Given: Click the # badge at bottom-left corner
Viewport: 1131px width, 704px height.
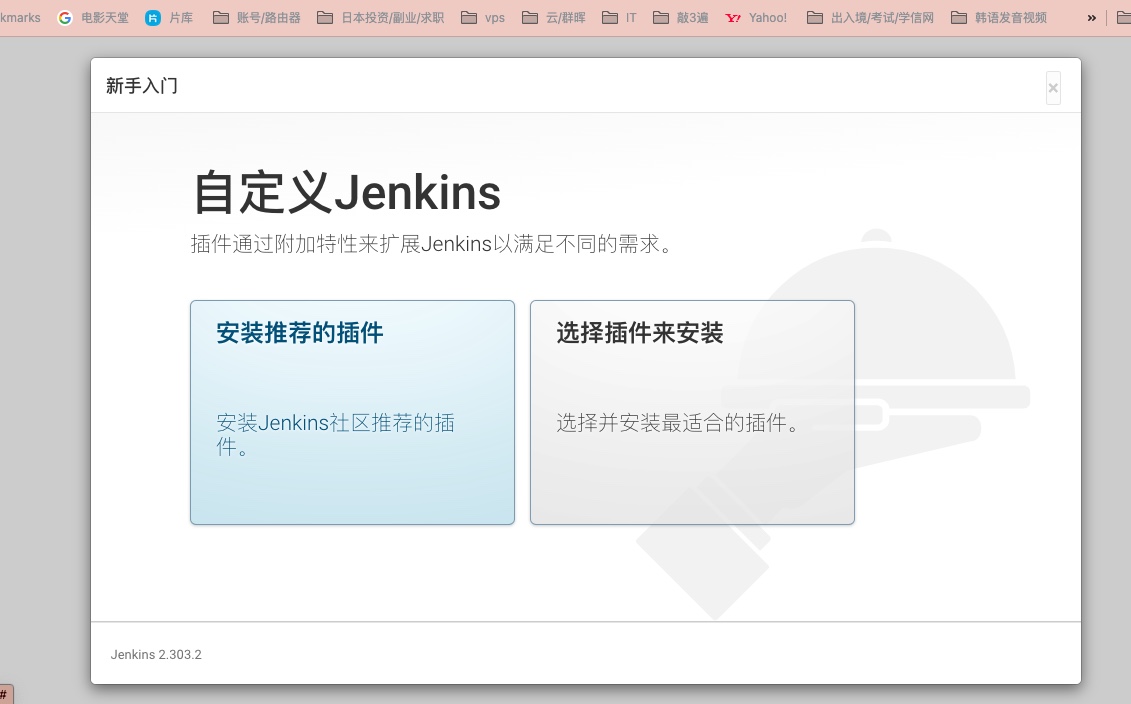Looking at the screenshot, I should pos(4,694).
